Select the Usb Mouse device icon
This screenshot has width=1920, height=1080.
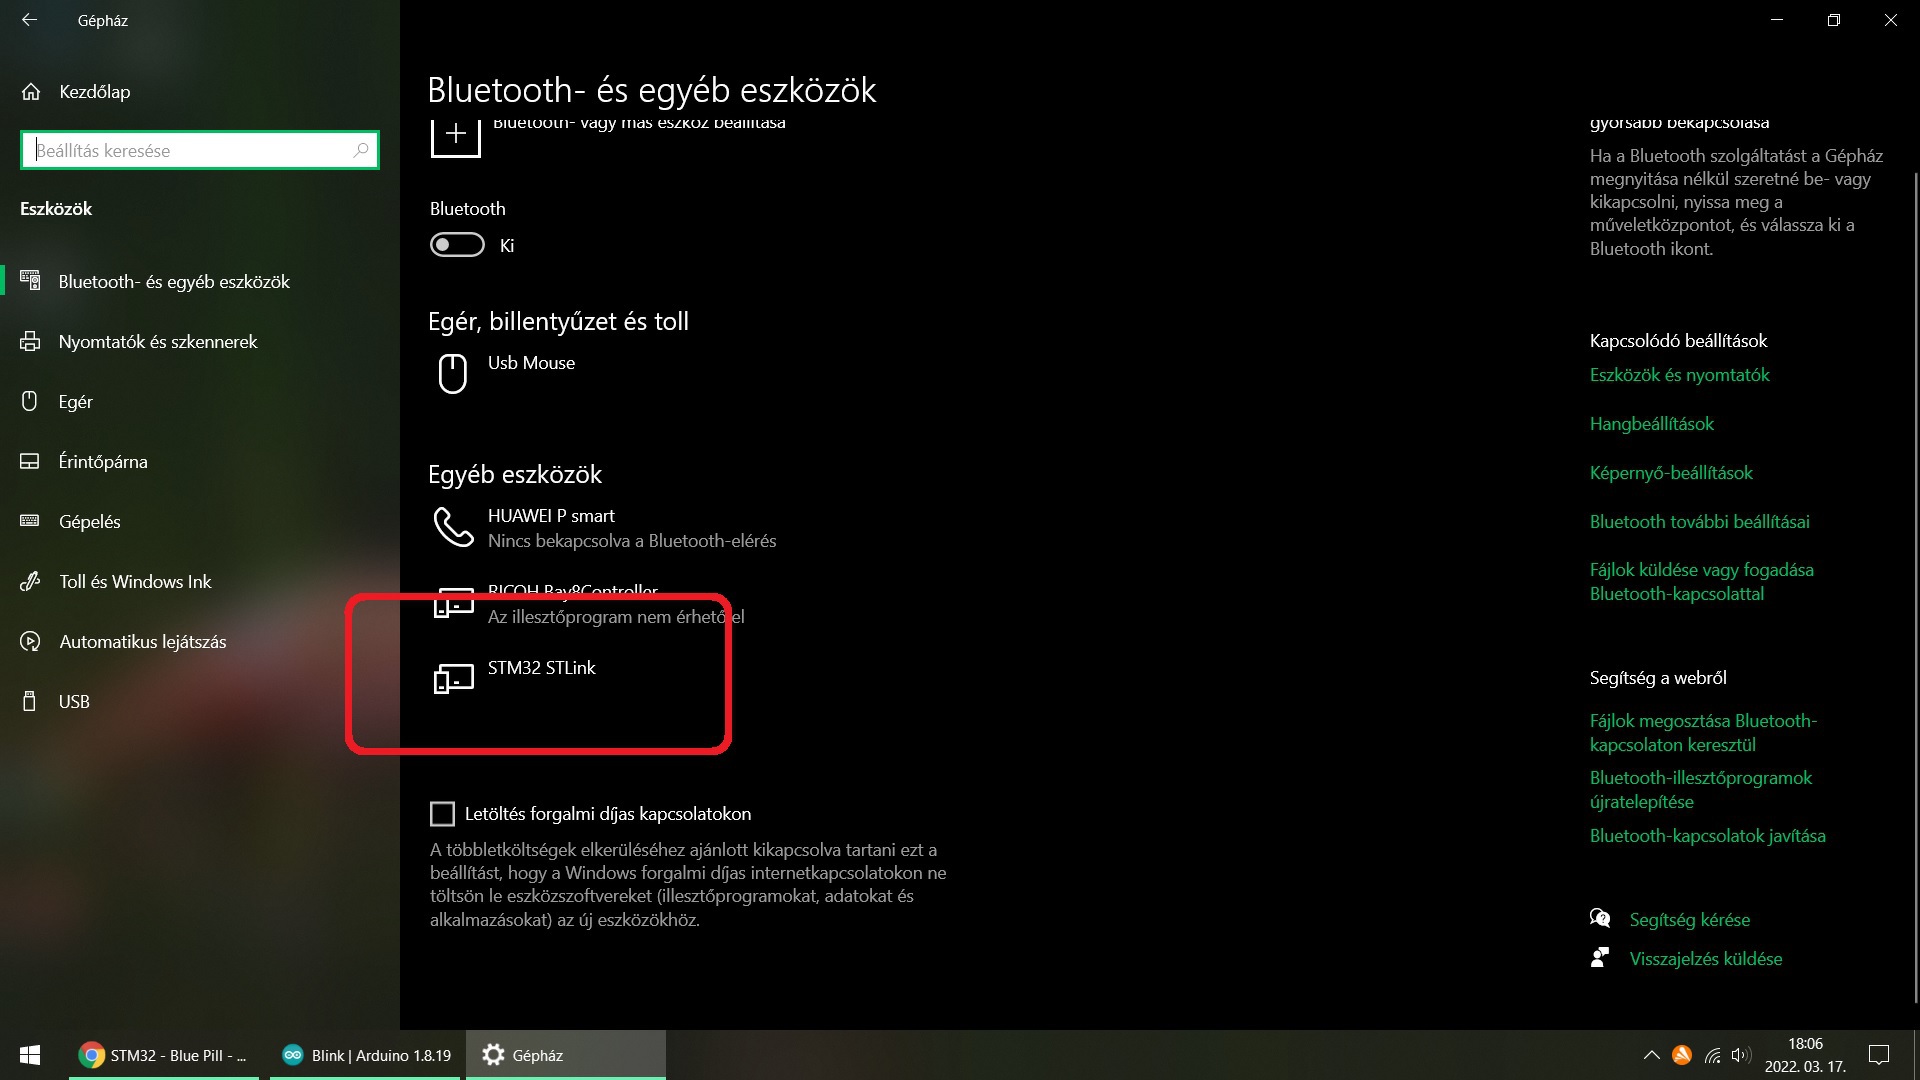click(x=453, y=373)
